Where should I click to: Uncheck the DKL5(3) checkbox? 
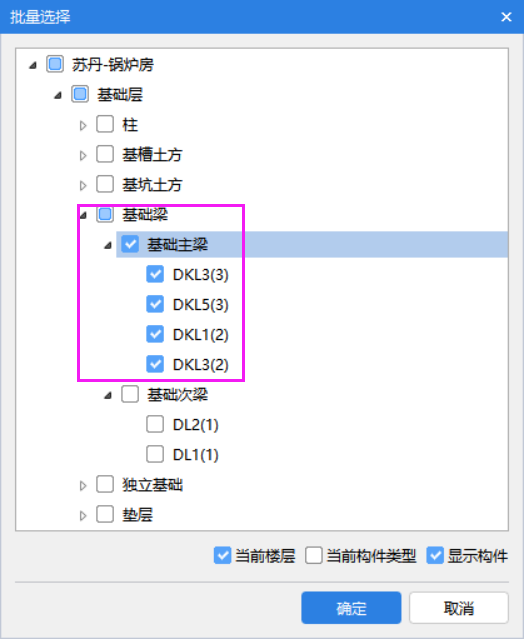155,304
